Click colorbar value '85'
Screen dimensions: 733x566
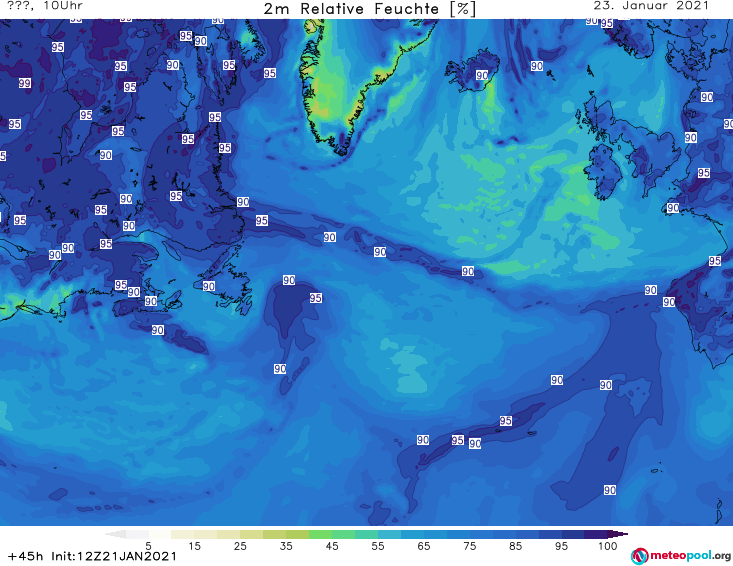pyautogui.click(x=516, y=546)
